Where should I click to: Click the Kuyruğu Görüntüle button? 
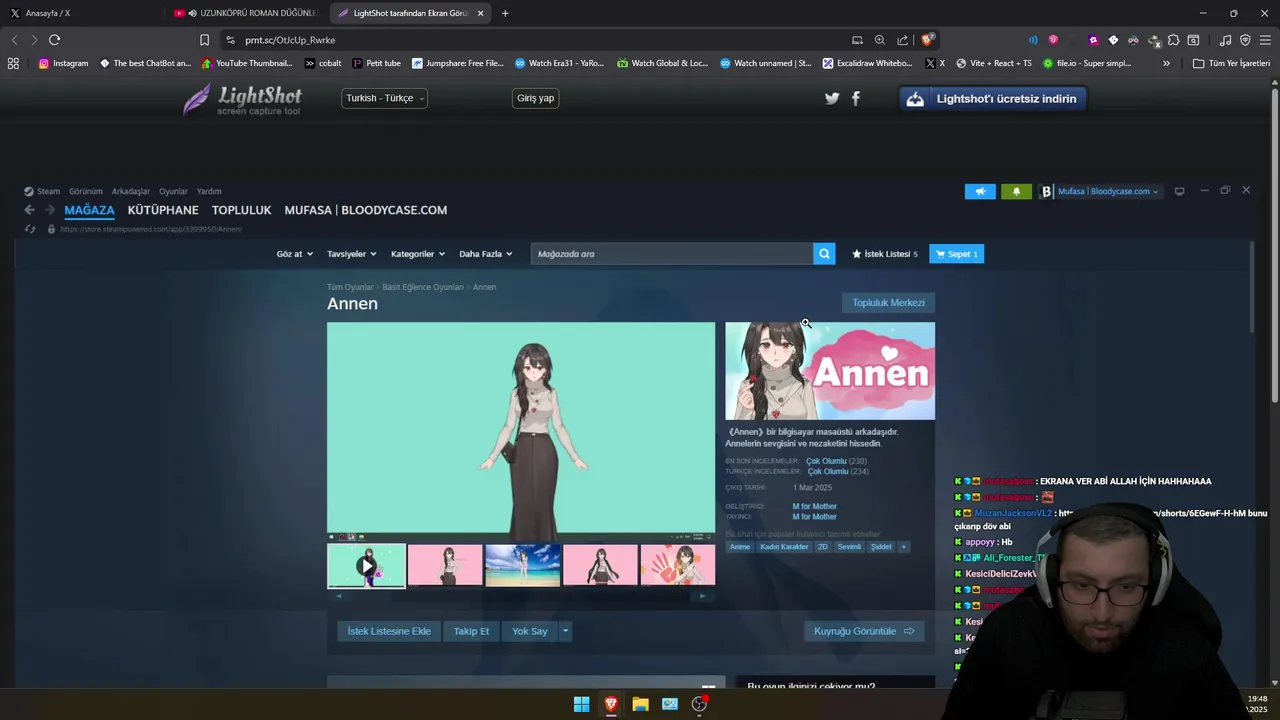click(864, 631)
